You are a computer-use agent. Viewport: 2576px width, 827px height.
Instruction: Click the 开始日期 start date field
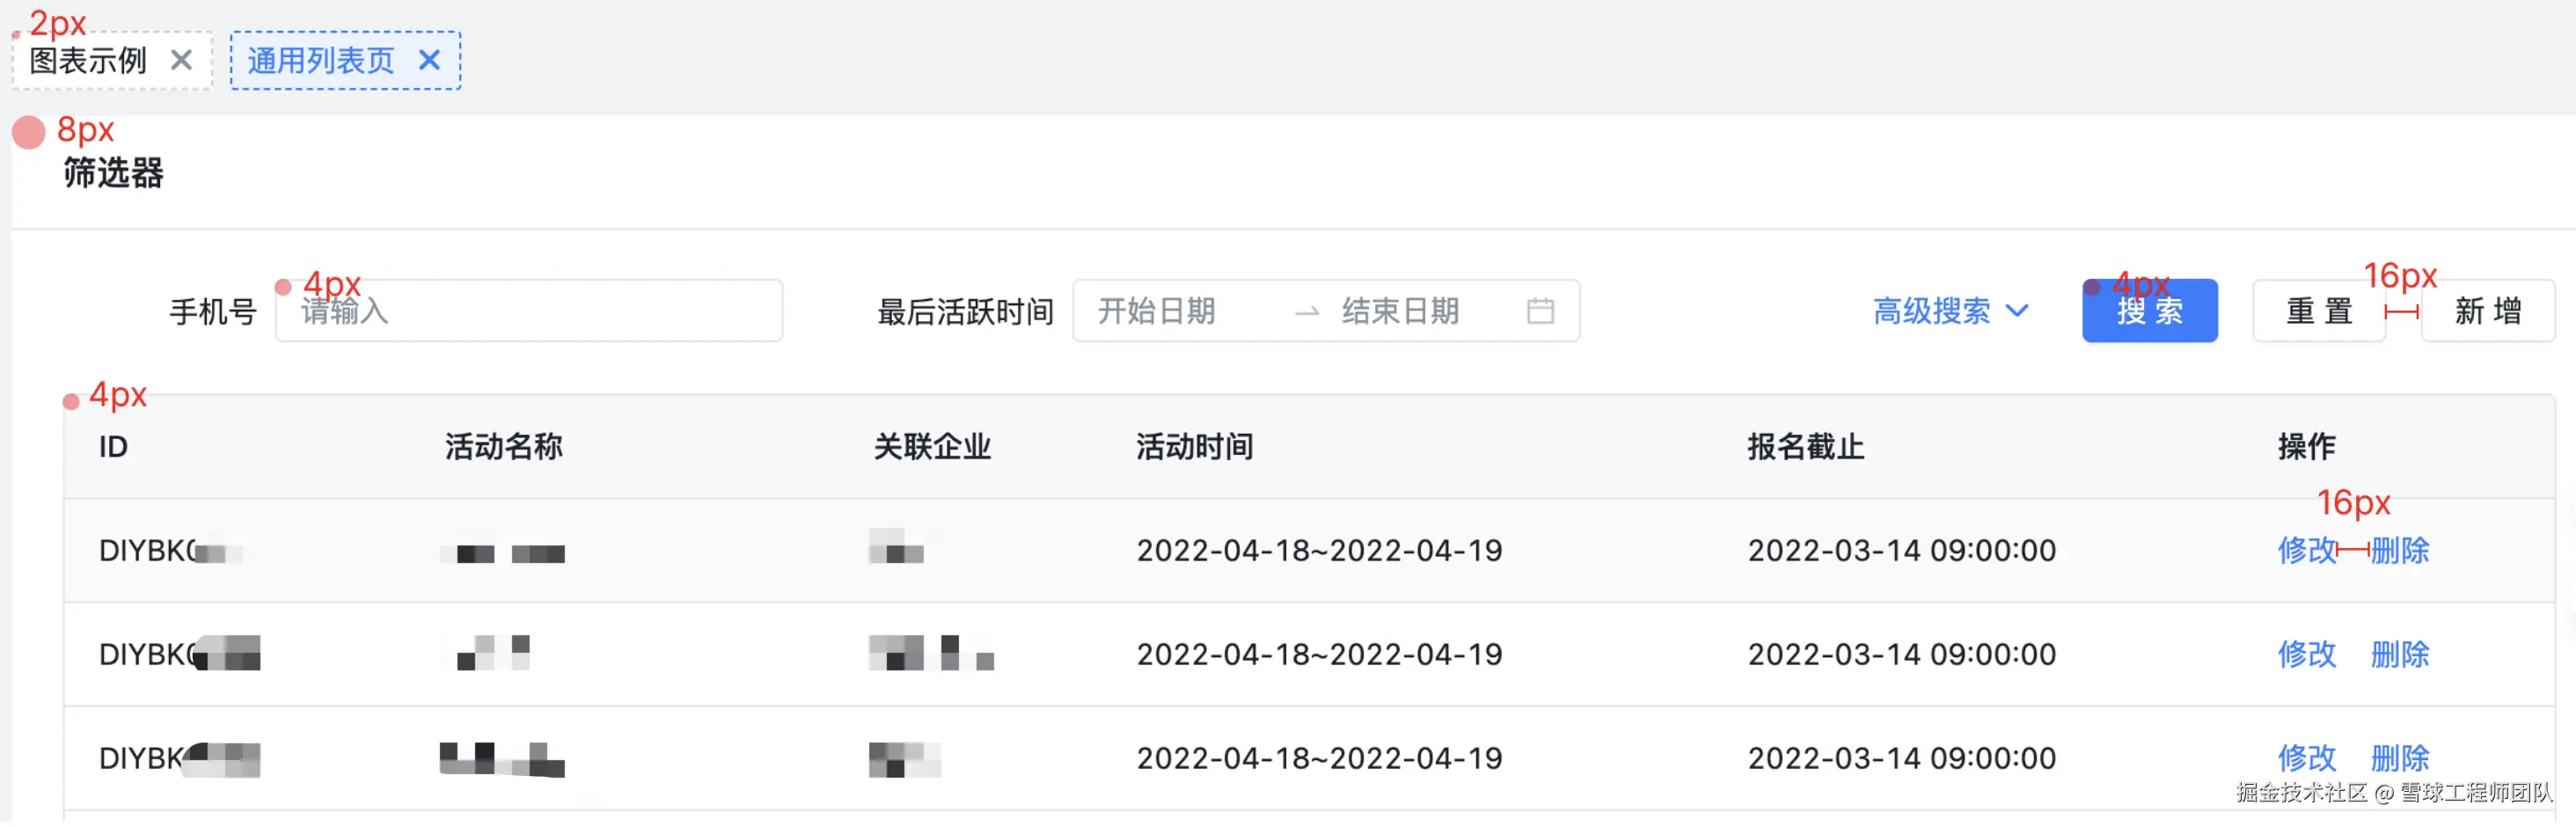[x=1157, y=311]
